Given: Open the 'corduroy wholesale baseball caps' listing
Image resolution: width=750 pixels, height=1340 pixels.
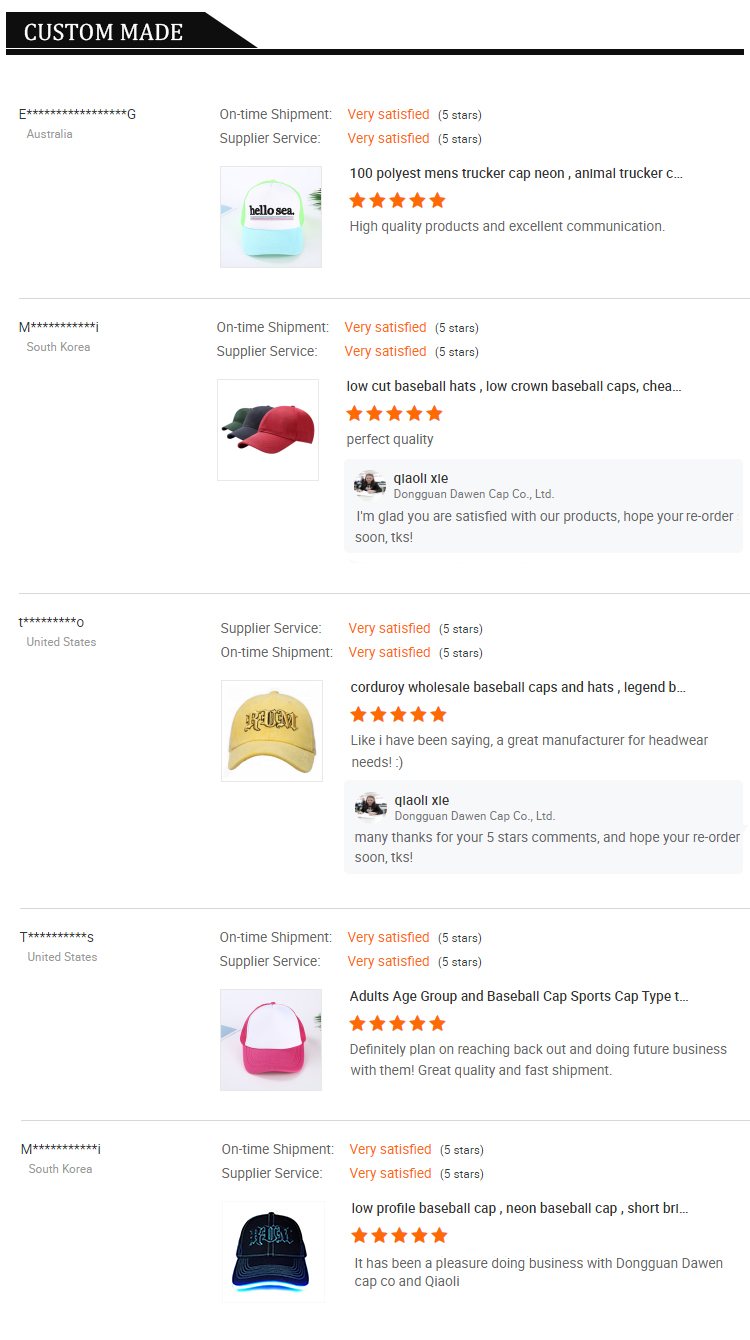Looking at the screenshot, I should (514, 687).
